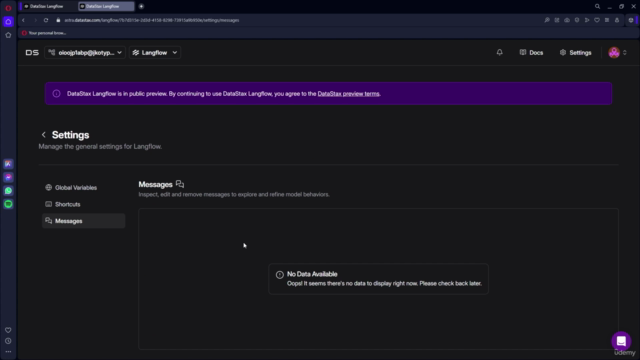Viewport: 640px width, 360px height.
Task: Click the Messages heading chat icon
Action: point(180,184)
